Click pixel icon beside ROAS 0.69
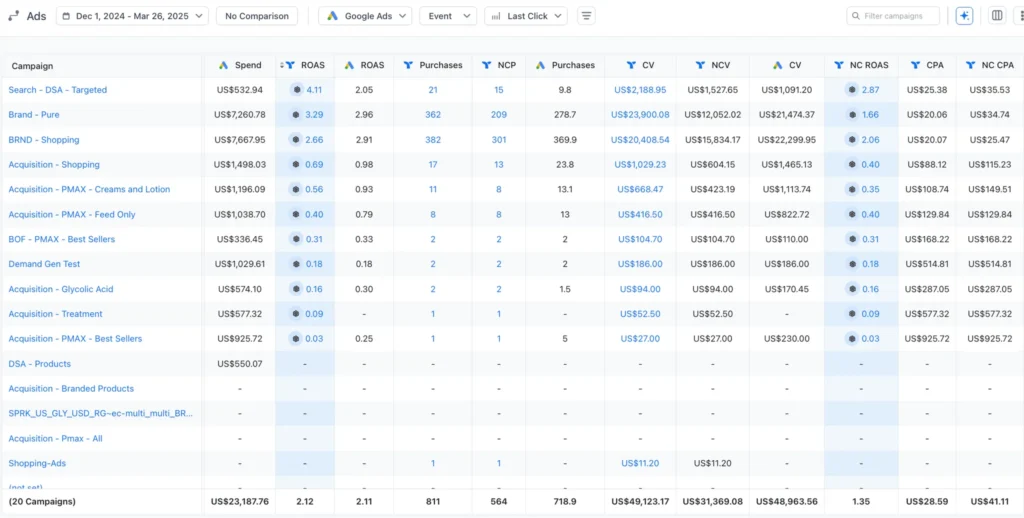 (x=296, y=165)
